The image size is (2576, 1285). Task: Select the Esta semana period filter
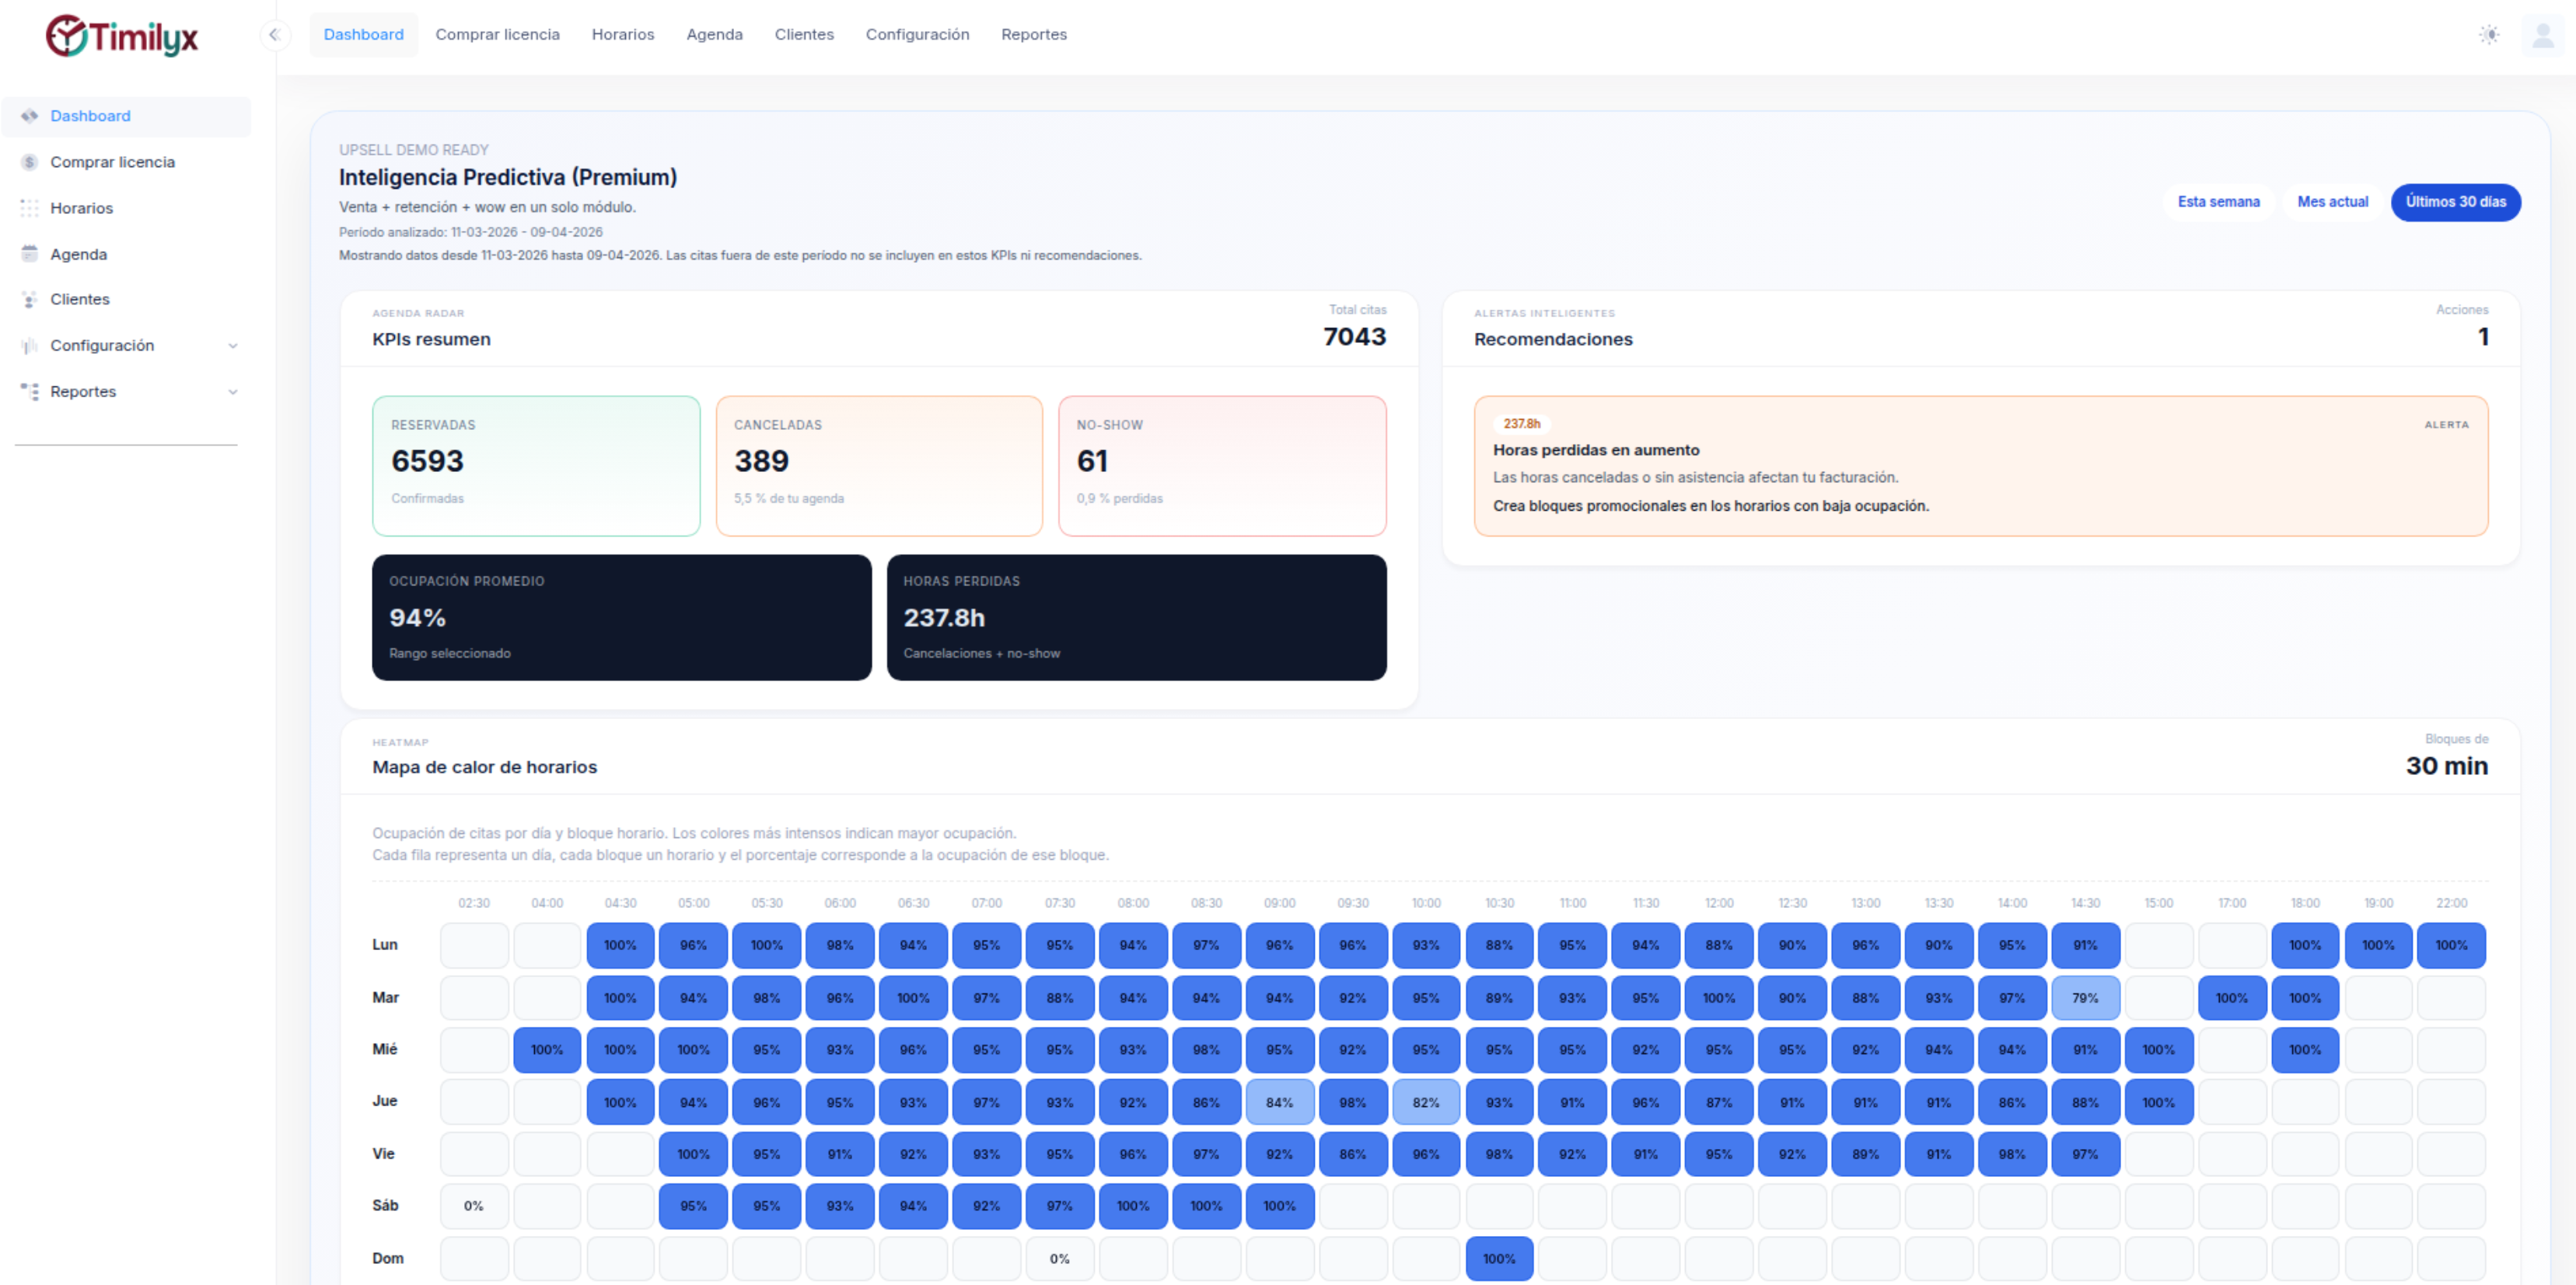(2218, 202)
